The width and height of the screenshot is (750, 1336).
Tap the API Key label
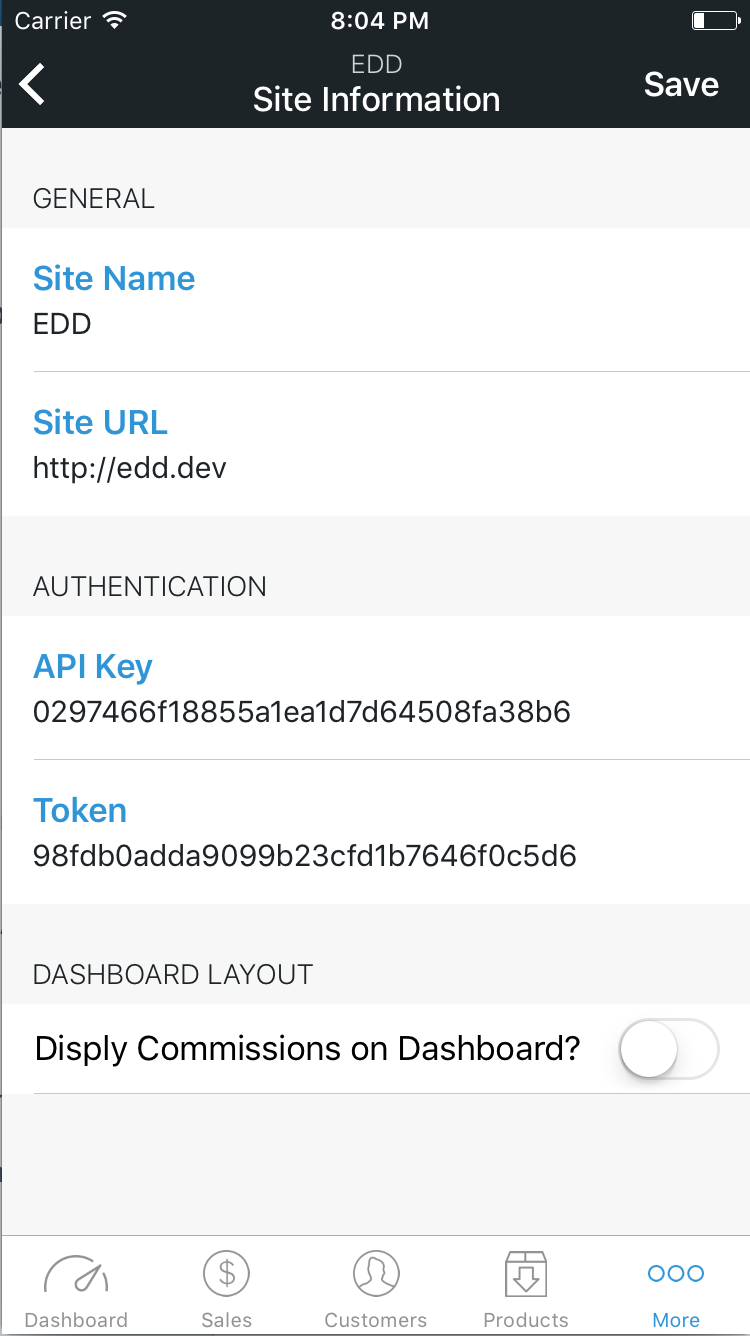(x=93, y=666)
